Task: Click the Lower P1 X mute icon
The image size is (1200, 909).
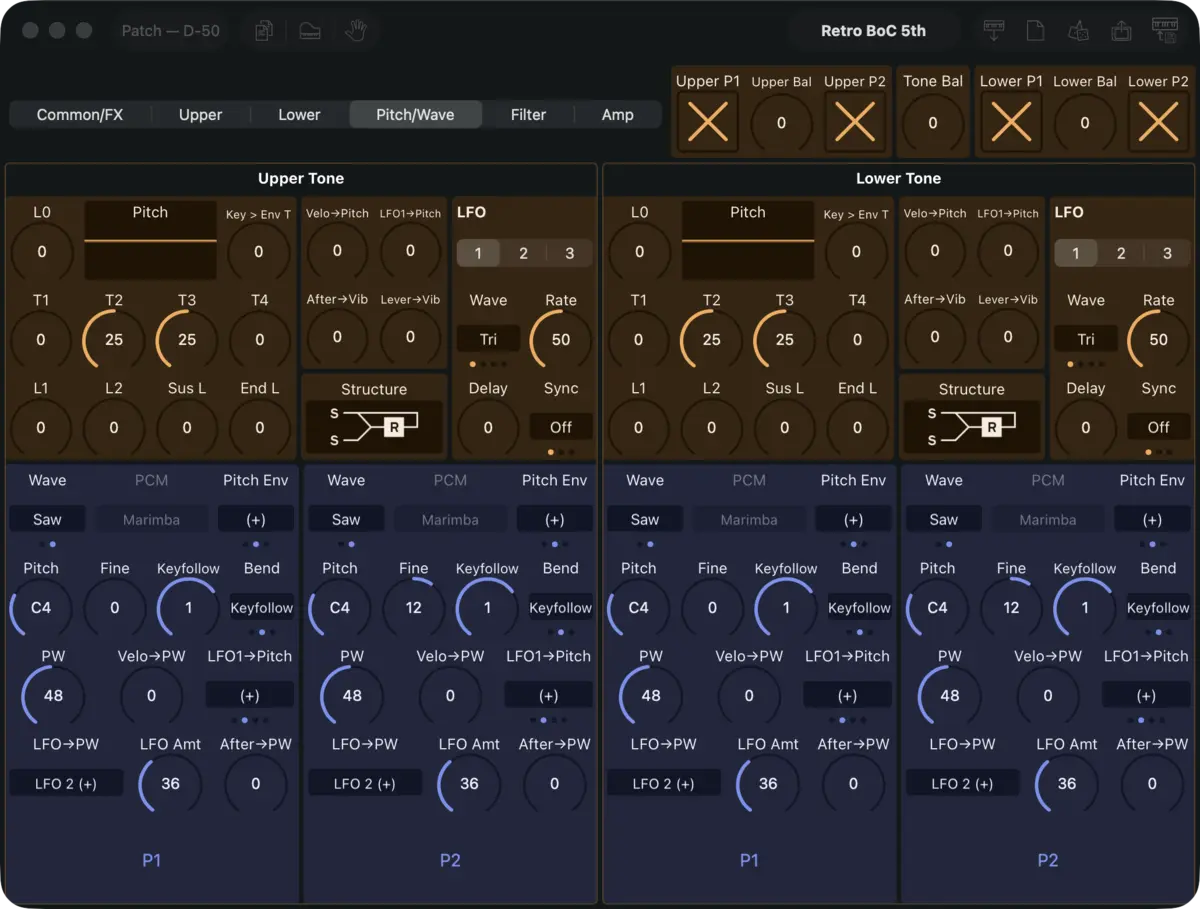Action: (x=1011, y=123)
